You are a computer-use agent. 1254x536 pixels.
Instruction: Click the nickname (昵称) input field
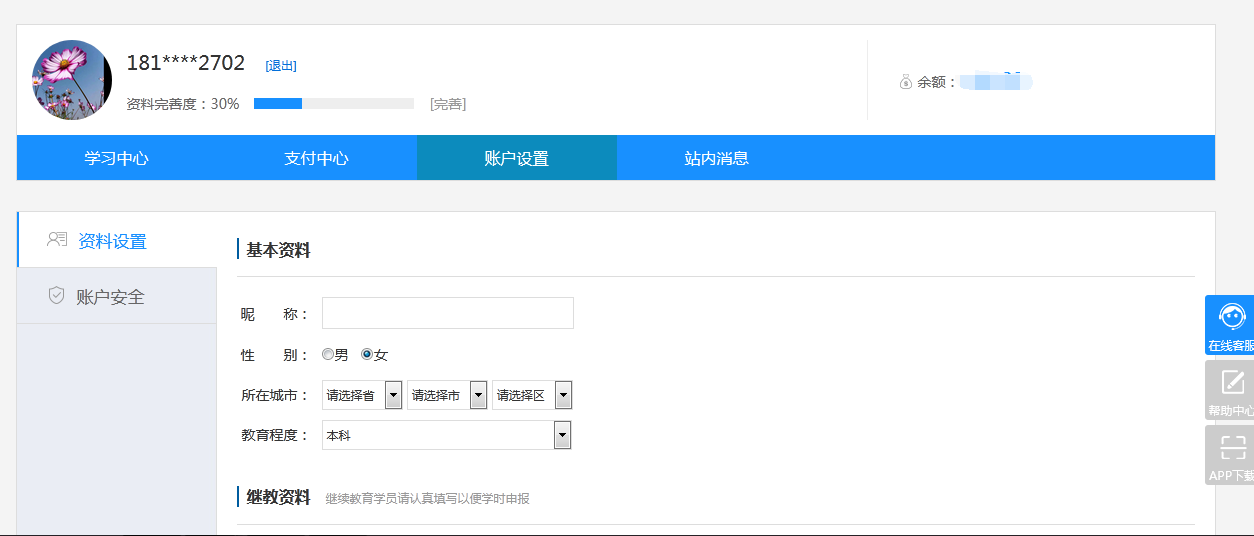(447, 313)
